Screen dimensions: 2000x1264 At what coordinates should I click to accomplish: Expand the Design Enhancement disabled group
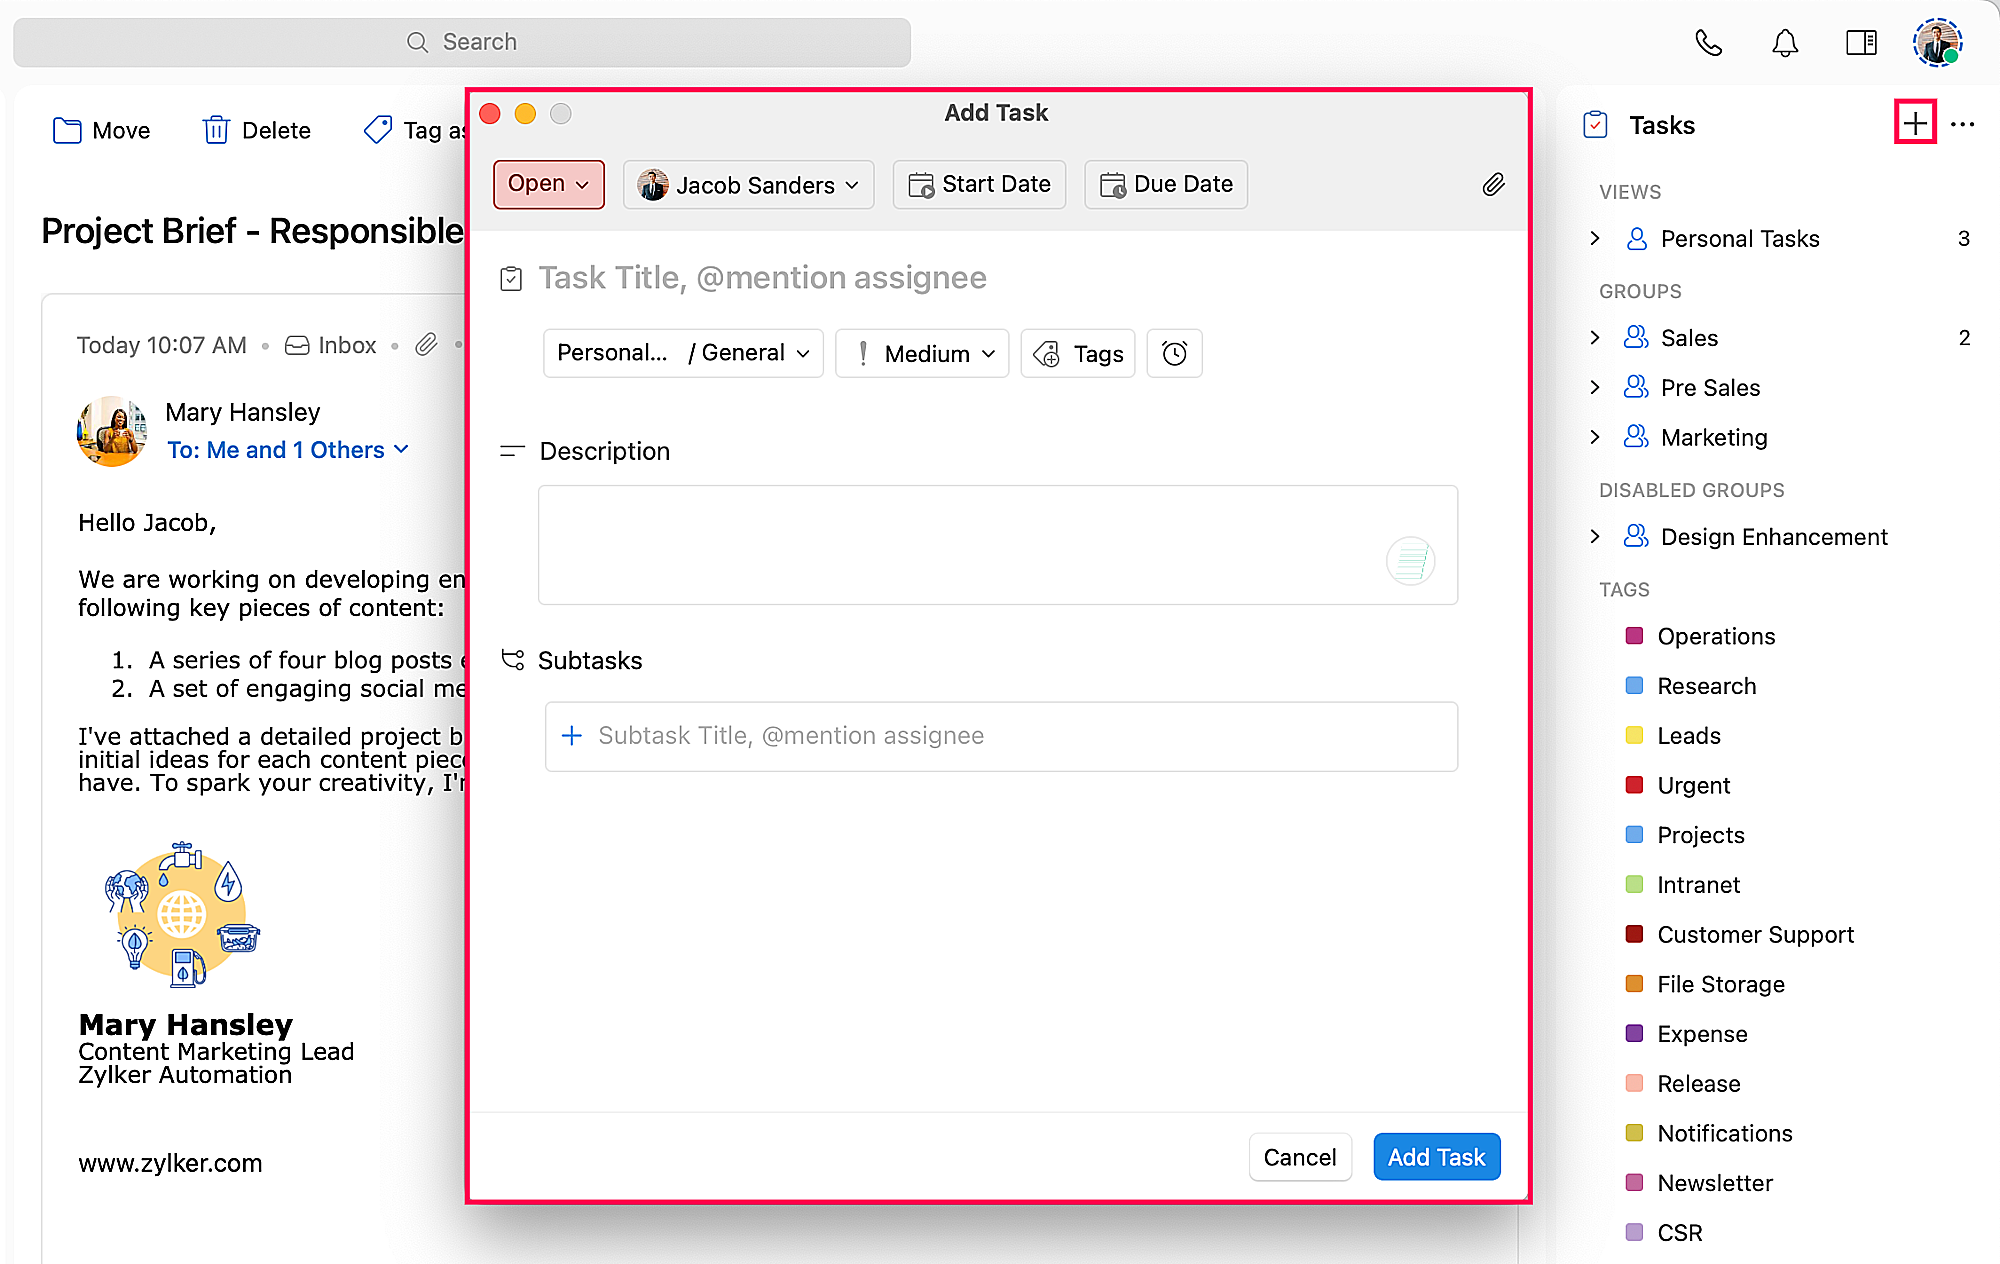(x=1595, y=537)
